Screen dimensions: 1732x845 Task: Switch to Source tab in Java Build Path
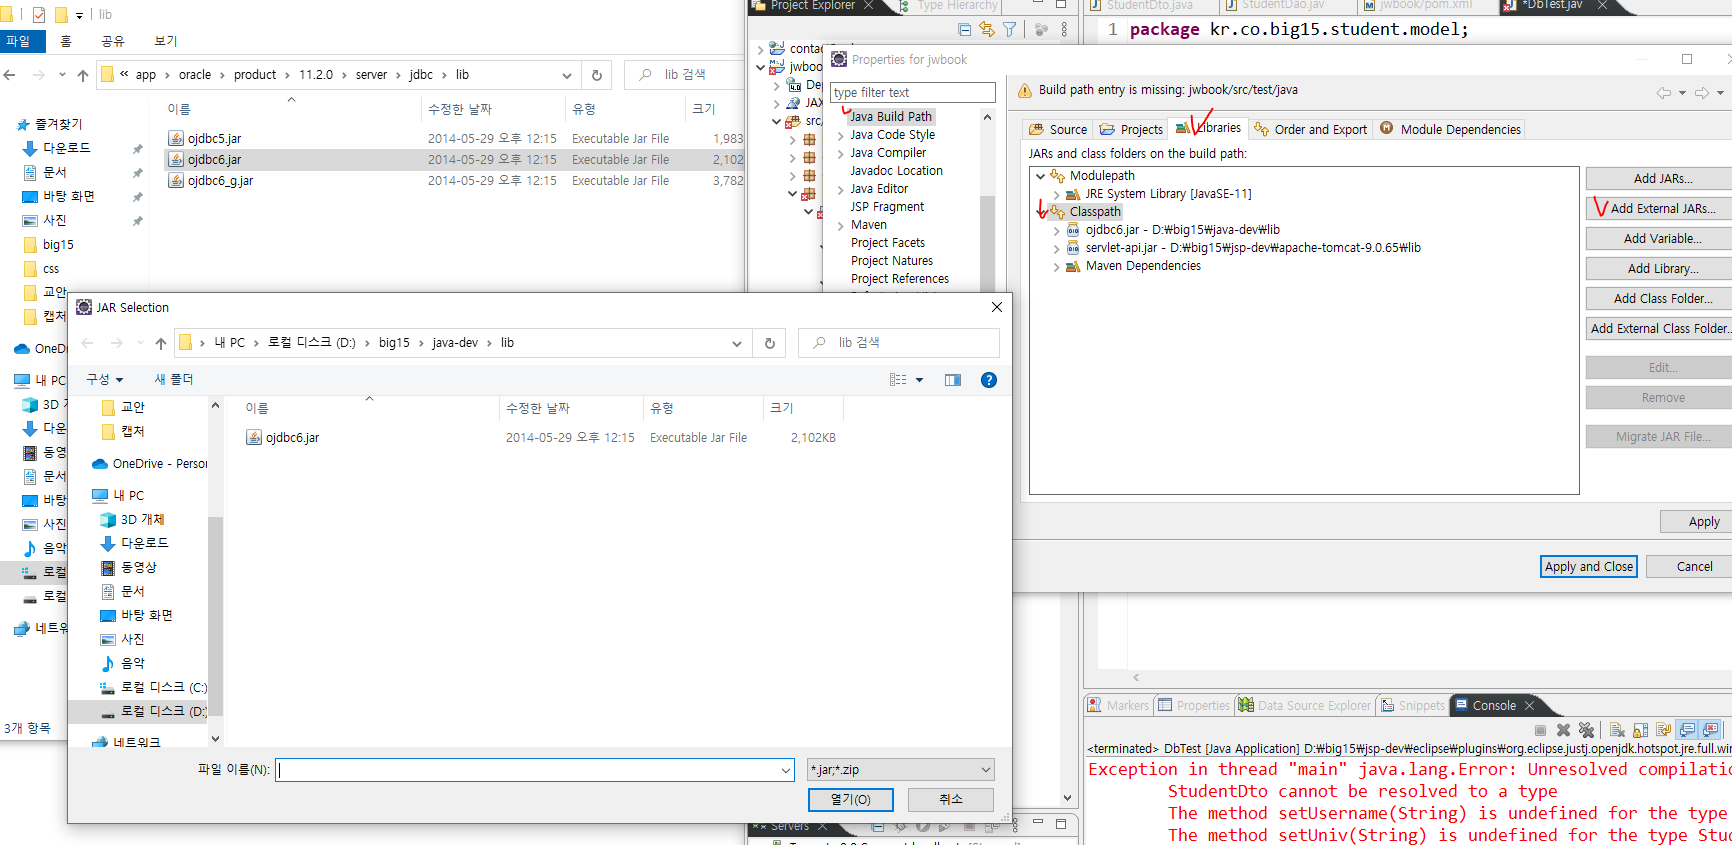point(1058,129)
